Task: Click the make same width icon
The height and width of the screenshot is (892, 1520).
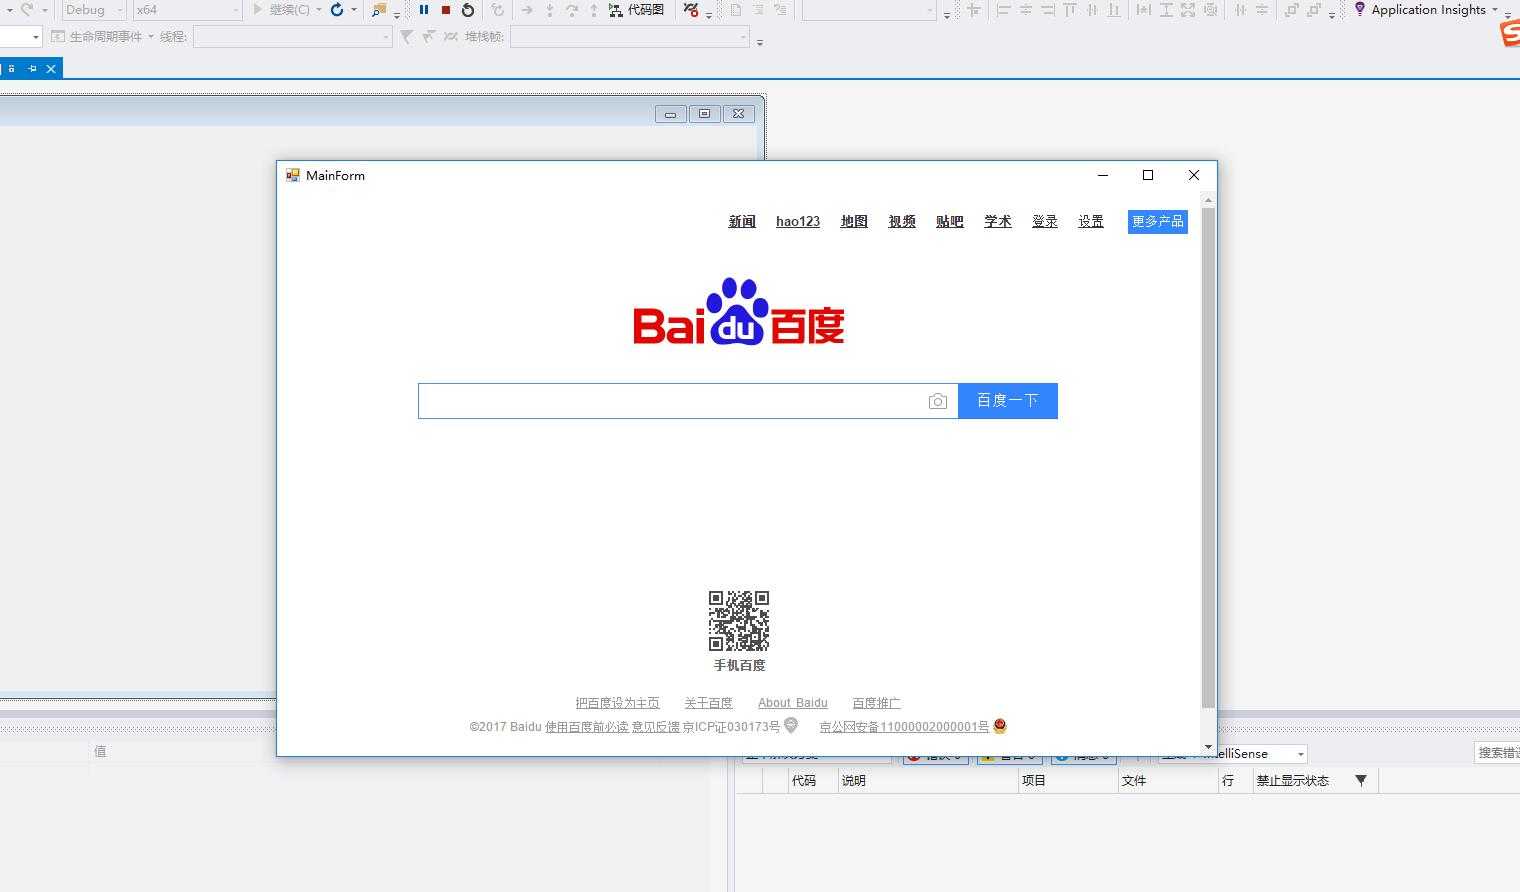Action: click(1144, 10)
